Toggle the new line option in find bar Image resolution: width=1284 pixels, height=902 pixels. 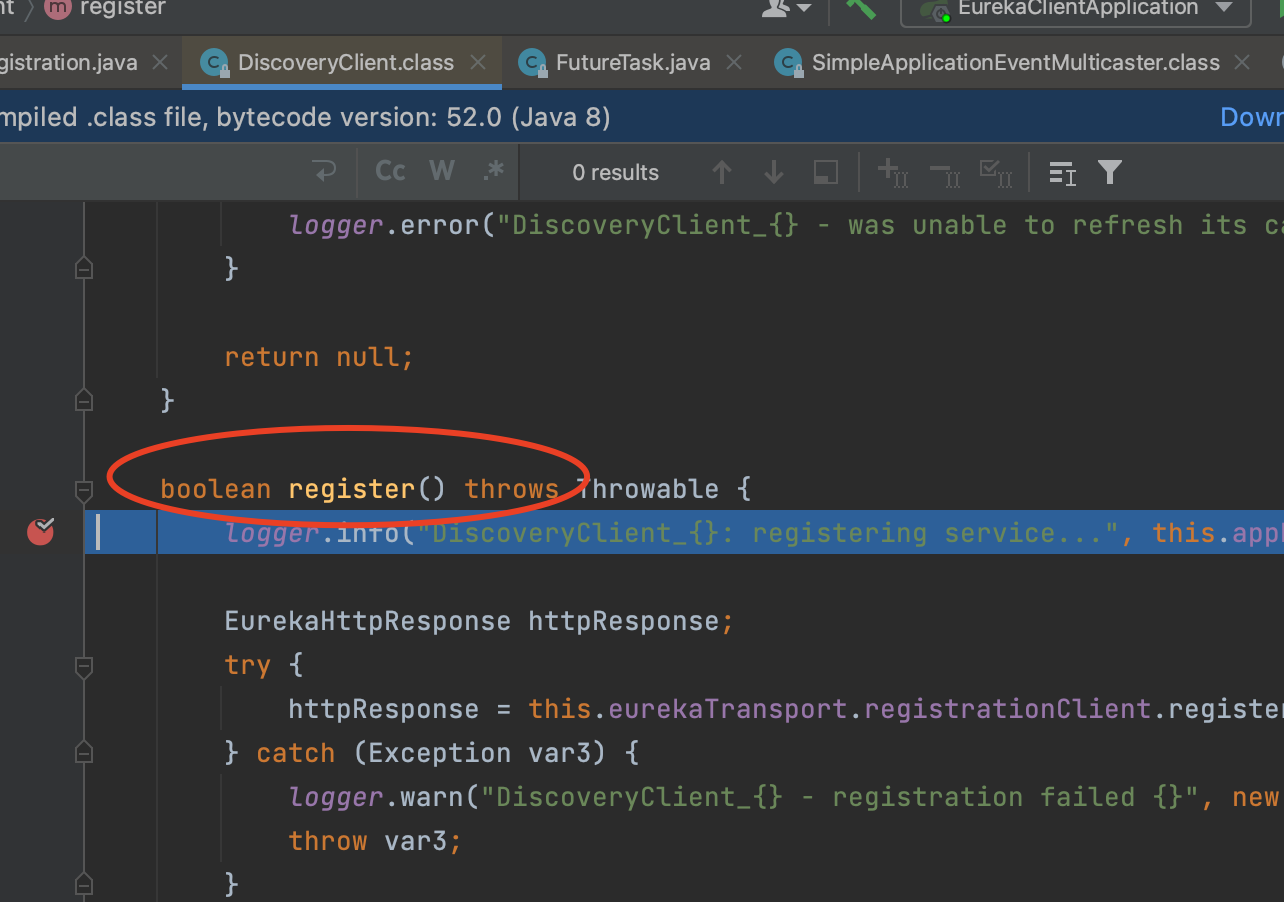pos(325,172)
